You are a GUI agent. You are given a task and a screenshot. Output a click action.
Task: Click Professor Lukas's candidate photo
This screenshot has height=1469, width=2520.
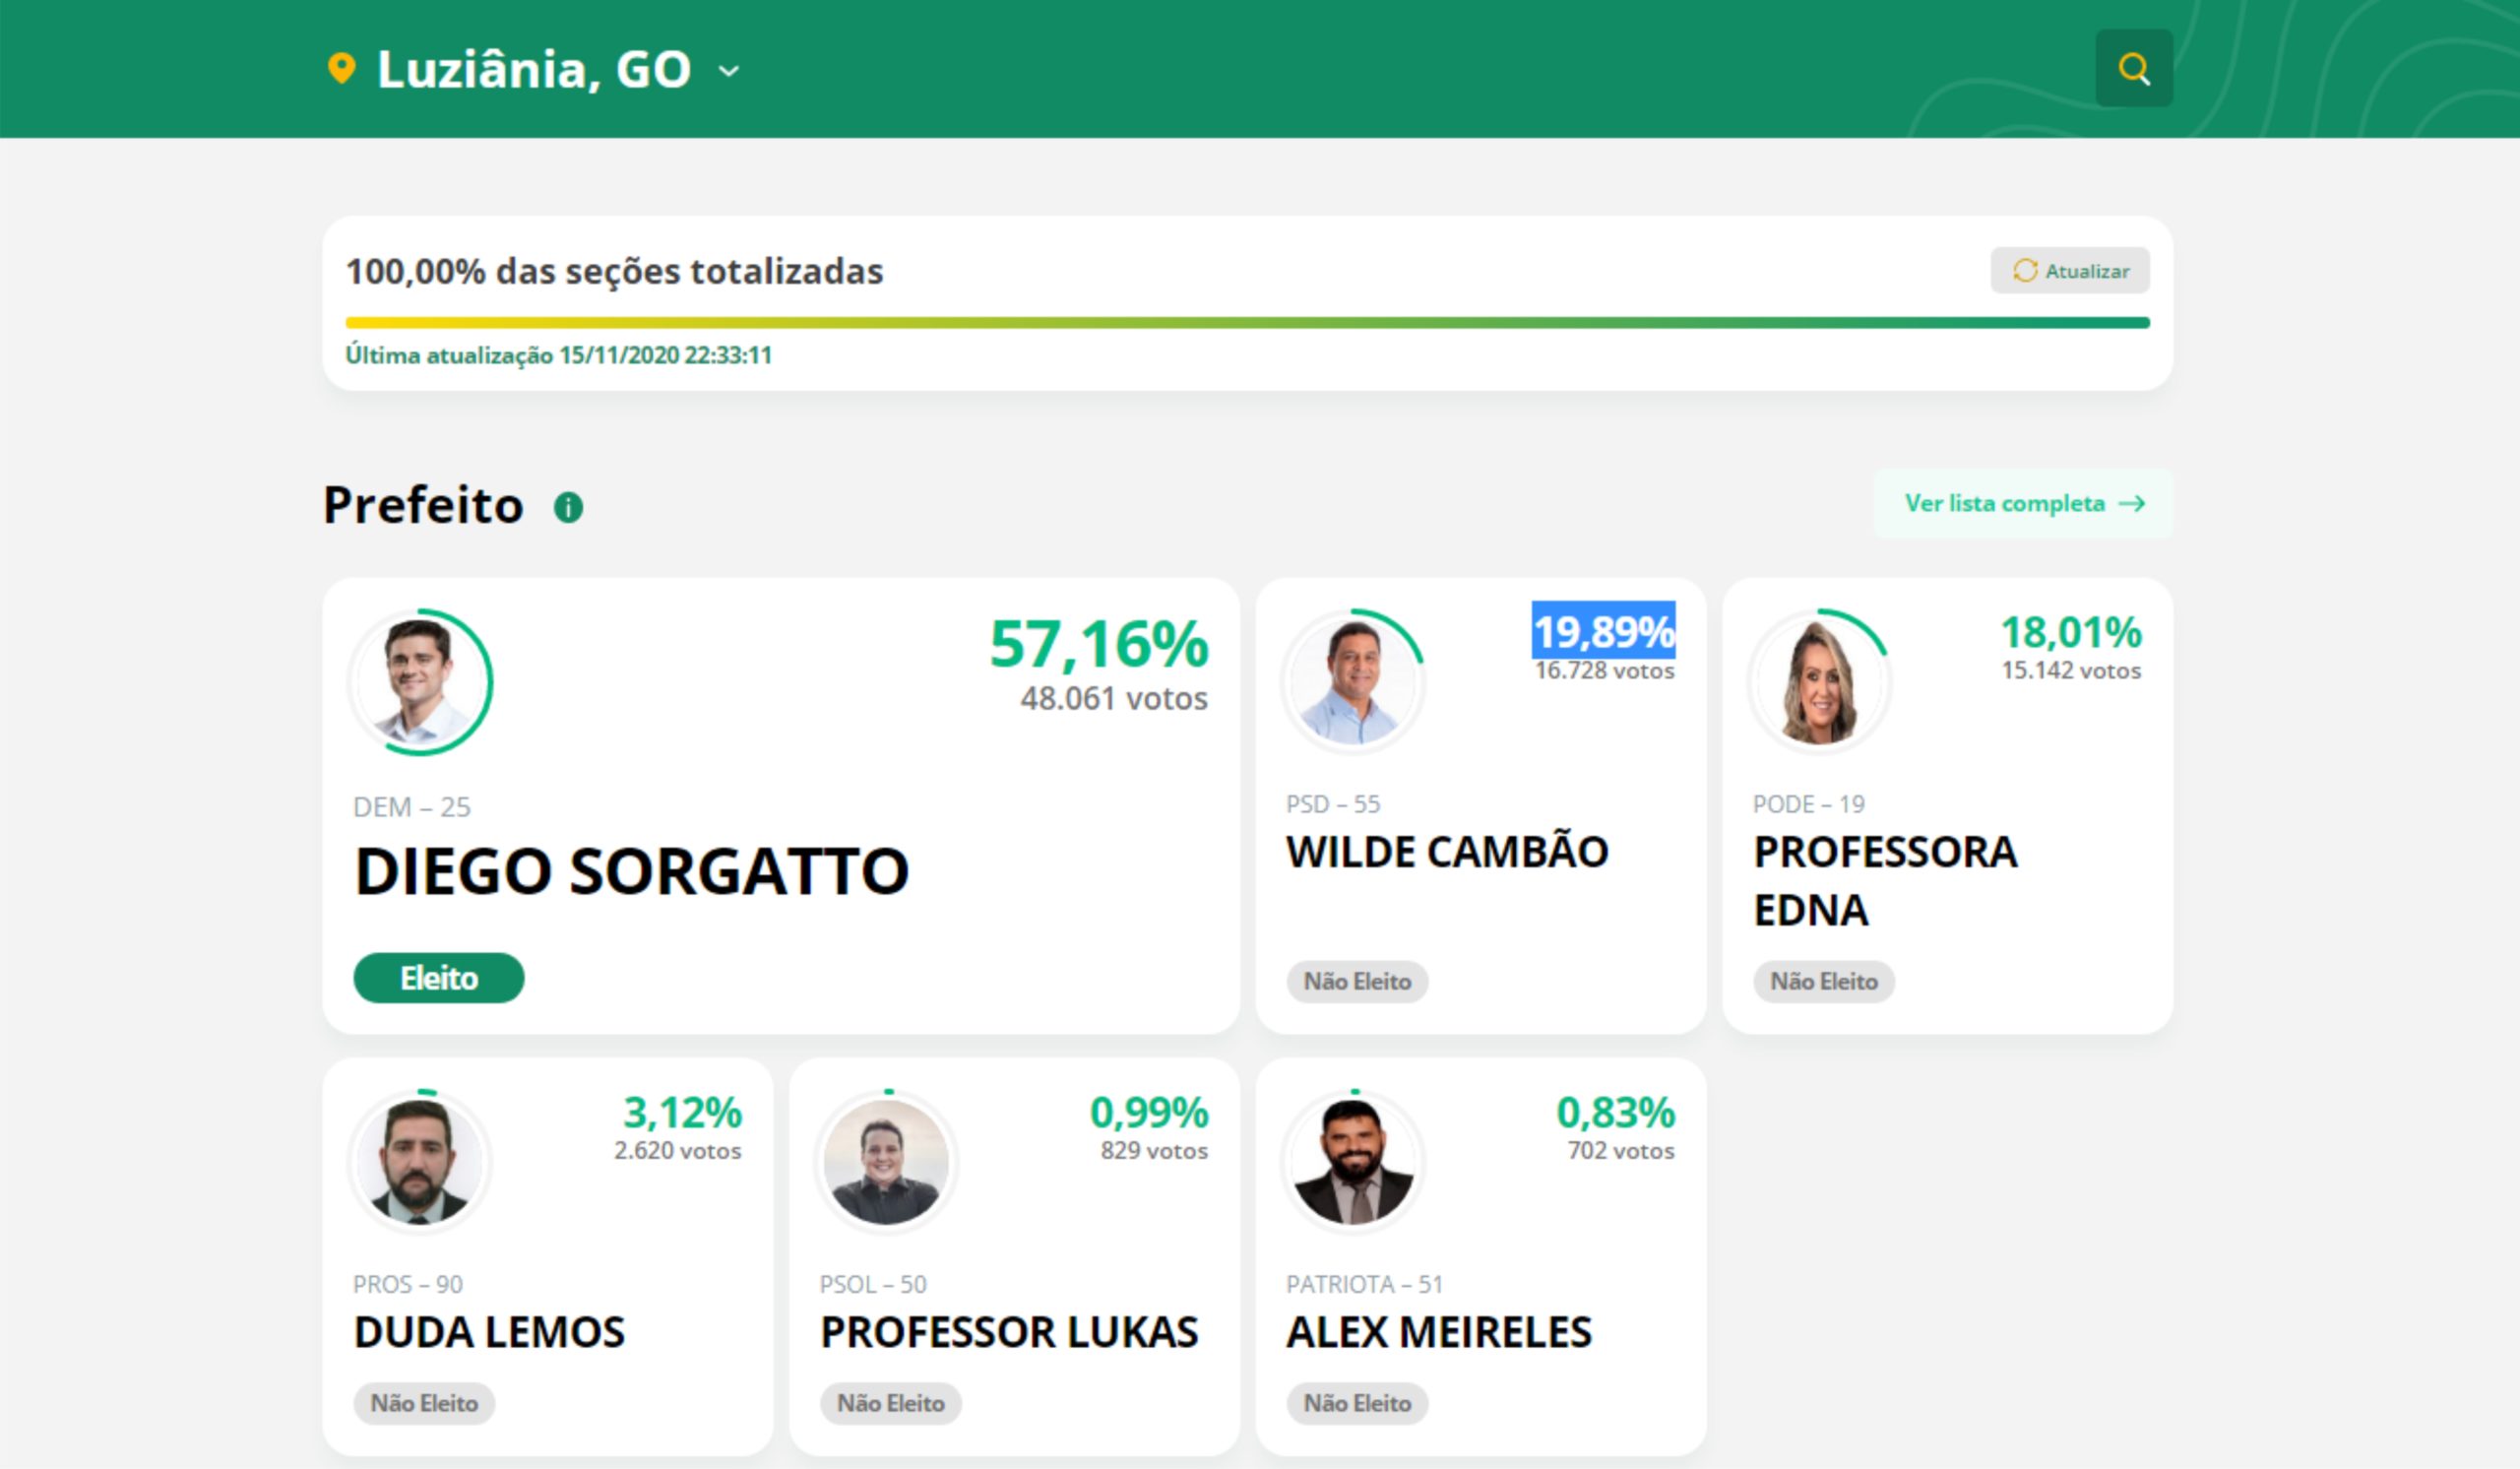coord(886,1163)
